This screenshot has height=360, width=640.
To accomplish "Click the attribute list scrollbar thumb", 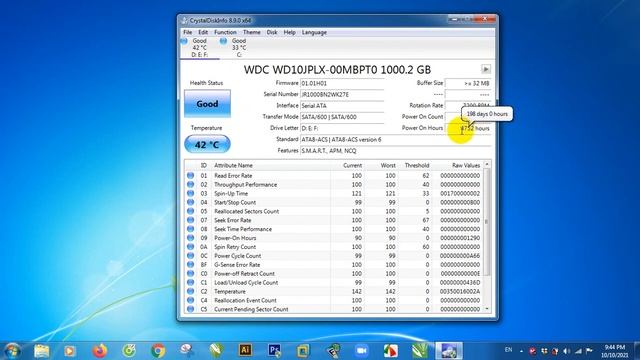I will pyautogui.click(x=487, y=222).
